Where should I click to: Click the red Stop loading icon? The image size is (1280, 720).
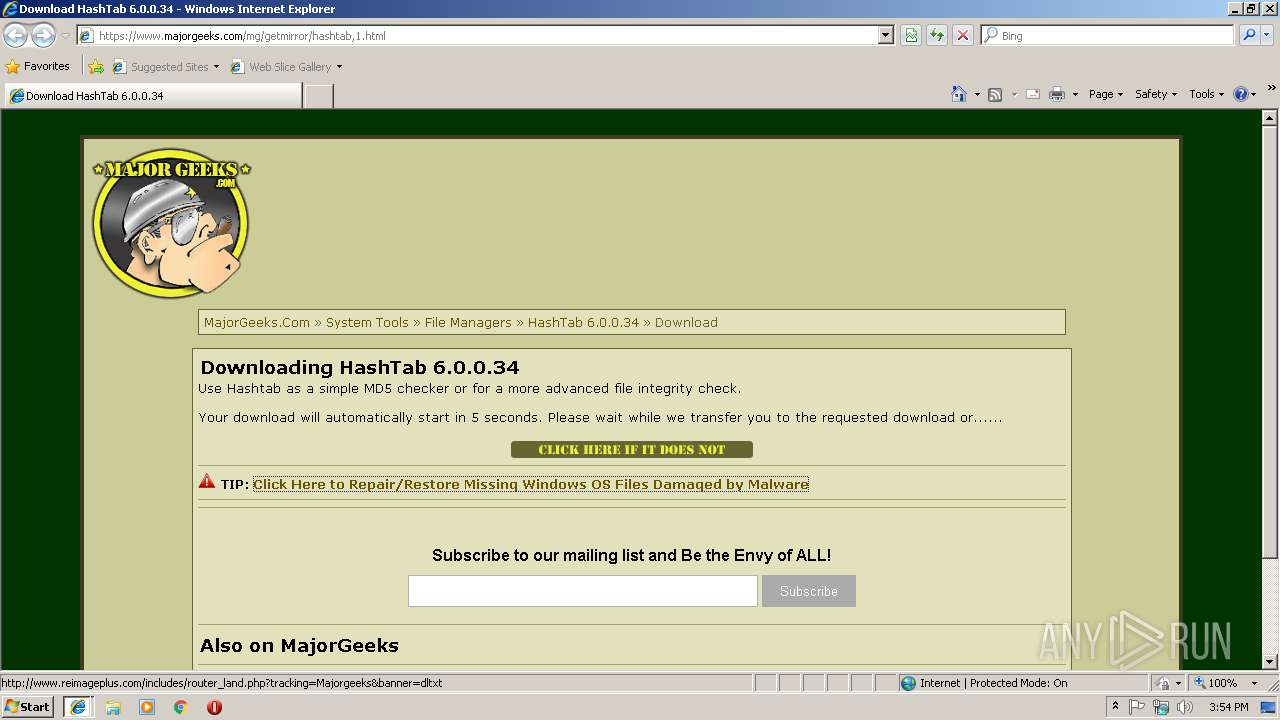point(963,36)
